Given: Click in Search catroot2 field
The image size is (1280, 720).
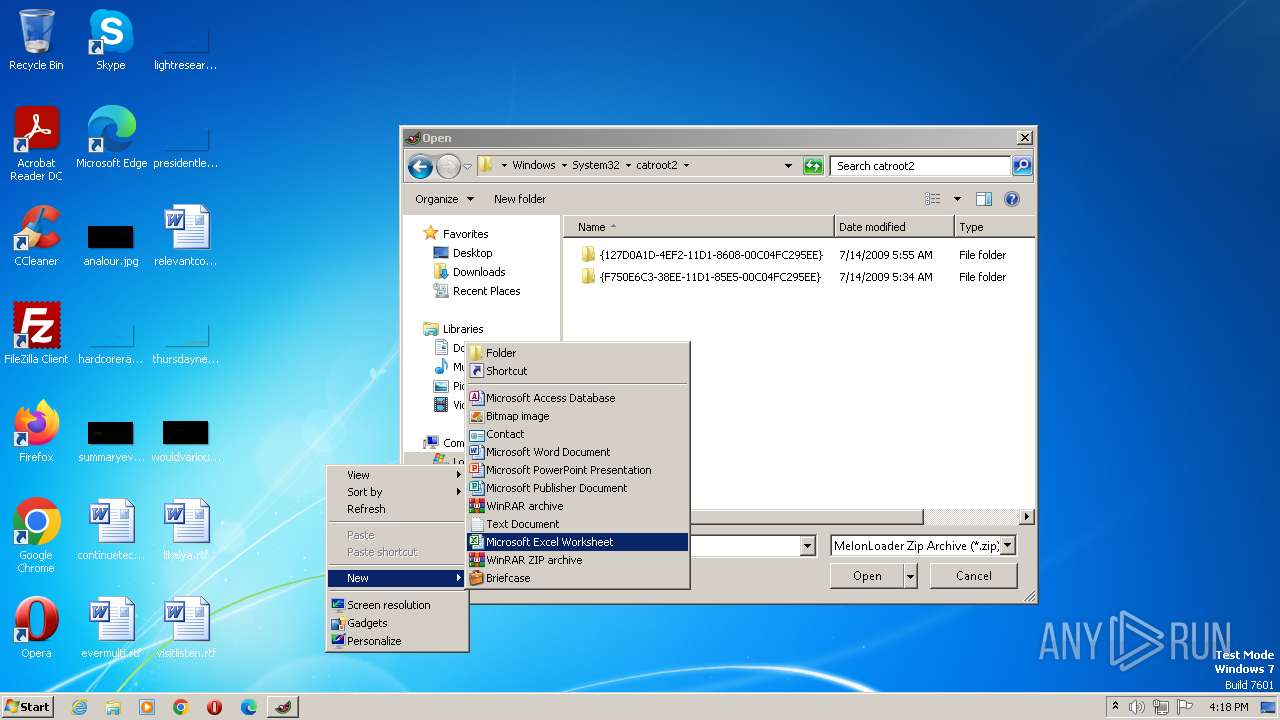Looking at the screenshot, I should (920, 166).
